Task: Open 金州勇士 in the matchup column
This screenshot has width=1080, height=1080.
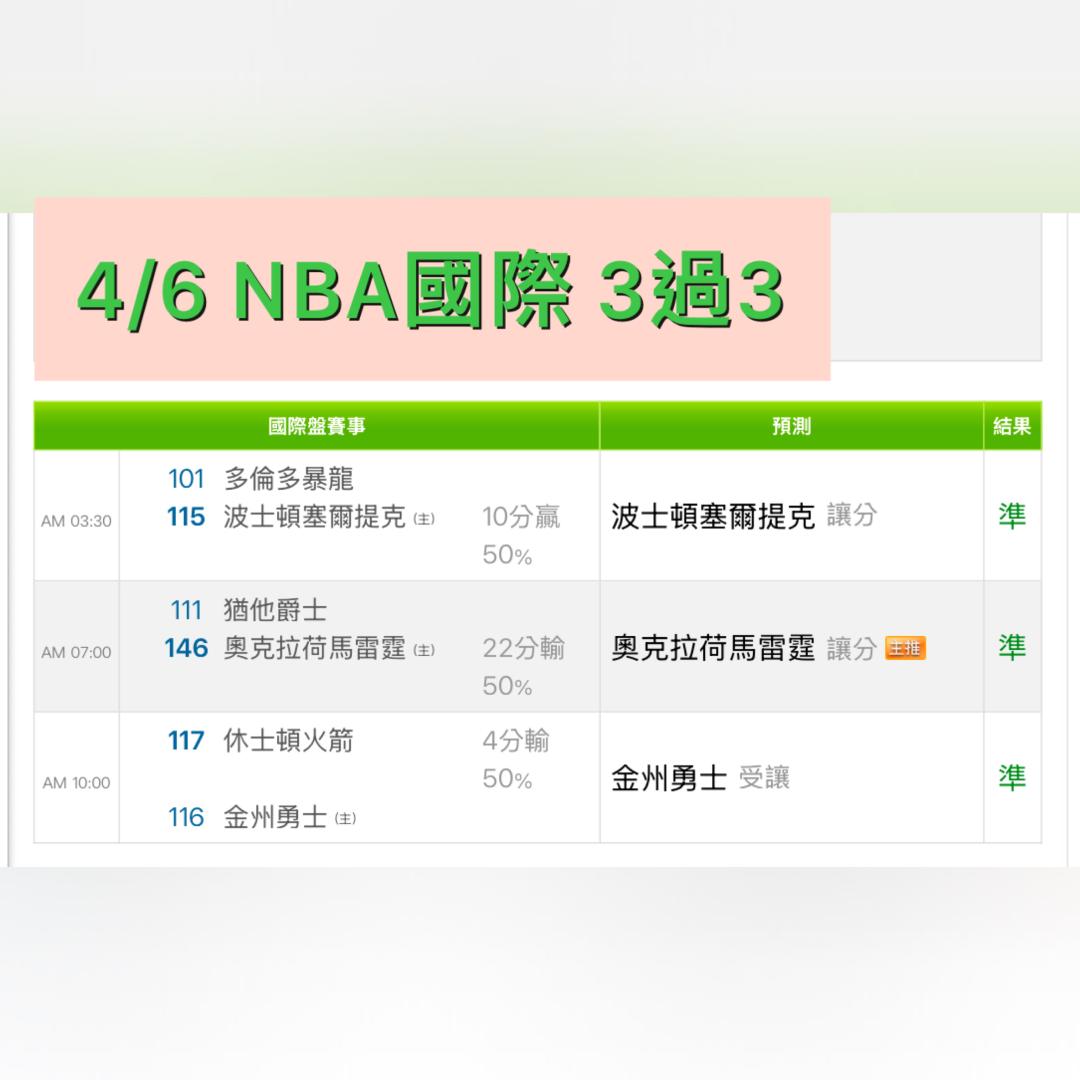Action: [275, 818]
